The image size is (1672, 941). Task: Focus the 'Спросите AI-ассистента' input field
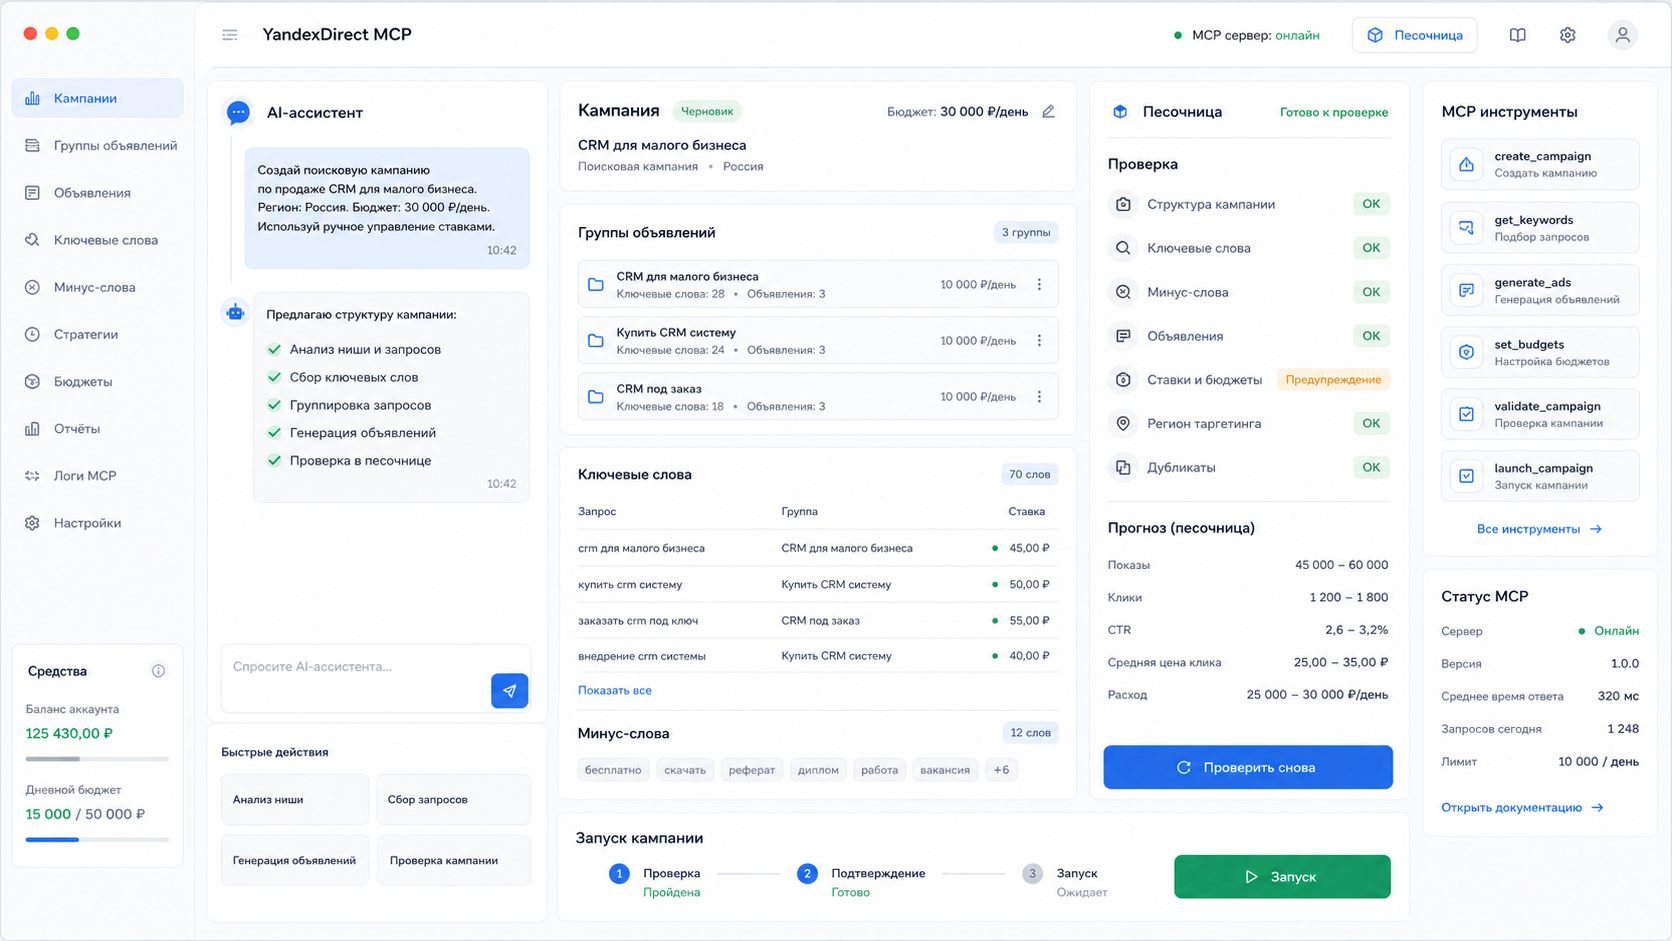pyautogui.click(x=355, y=667)
